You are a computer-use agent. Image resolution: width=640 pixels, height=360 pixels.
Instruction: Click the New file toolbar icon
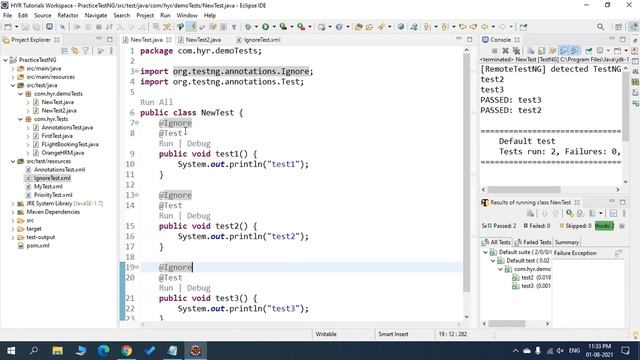8,27
